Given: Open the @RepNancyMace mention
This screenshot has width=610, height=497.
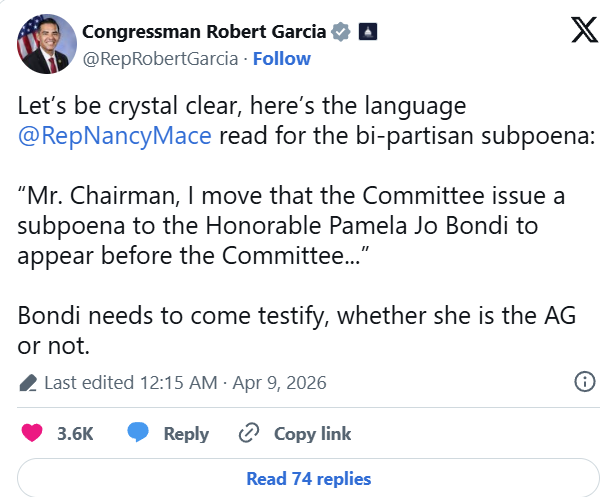Looking at the screenshot, I should (115, 136).
